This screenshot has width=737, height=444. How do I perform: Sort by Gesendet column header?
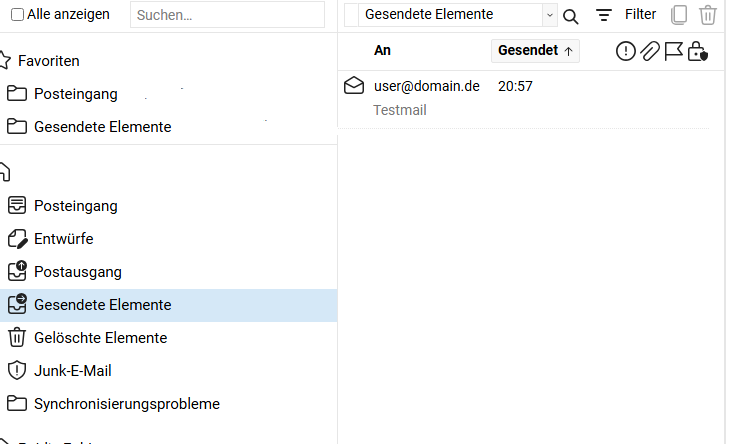pos(535,51)
